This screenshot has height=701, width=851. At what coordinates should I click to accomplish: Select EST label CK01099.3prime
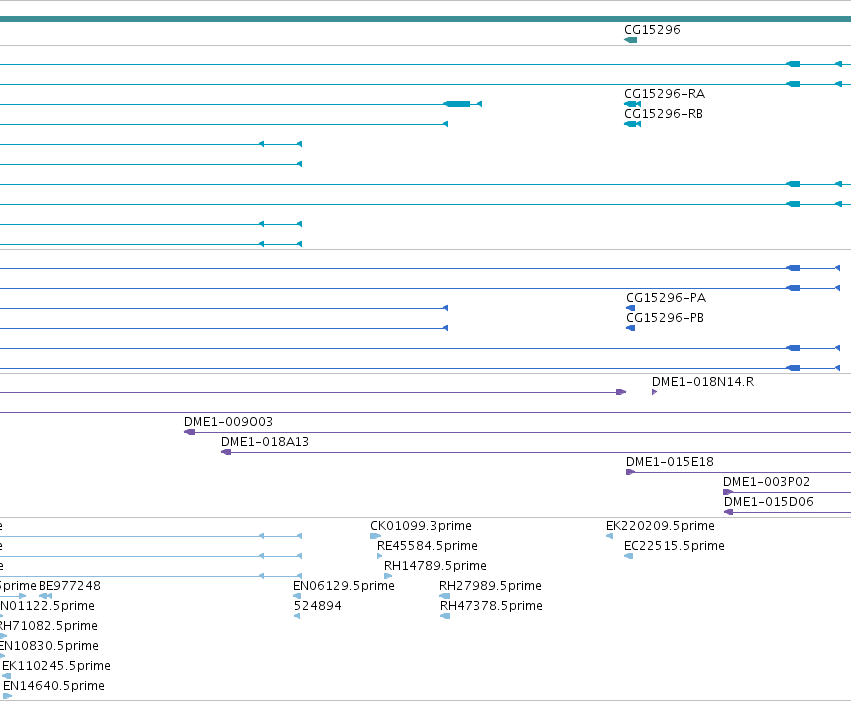[421, 526]
